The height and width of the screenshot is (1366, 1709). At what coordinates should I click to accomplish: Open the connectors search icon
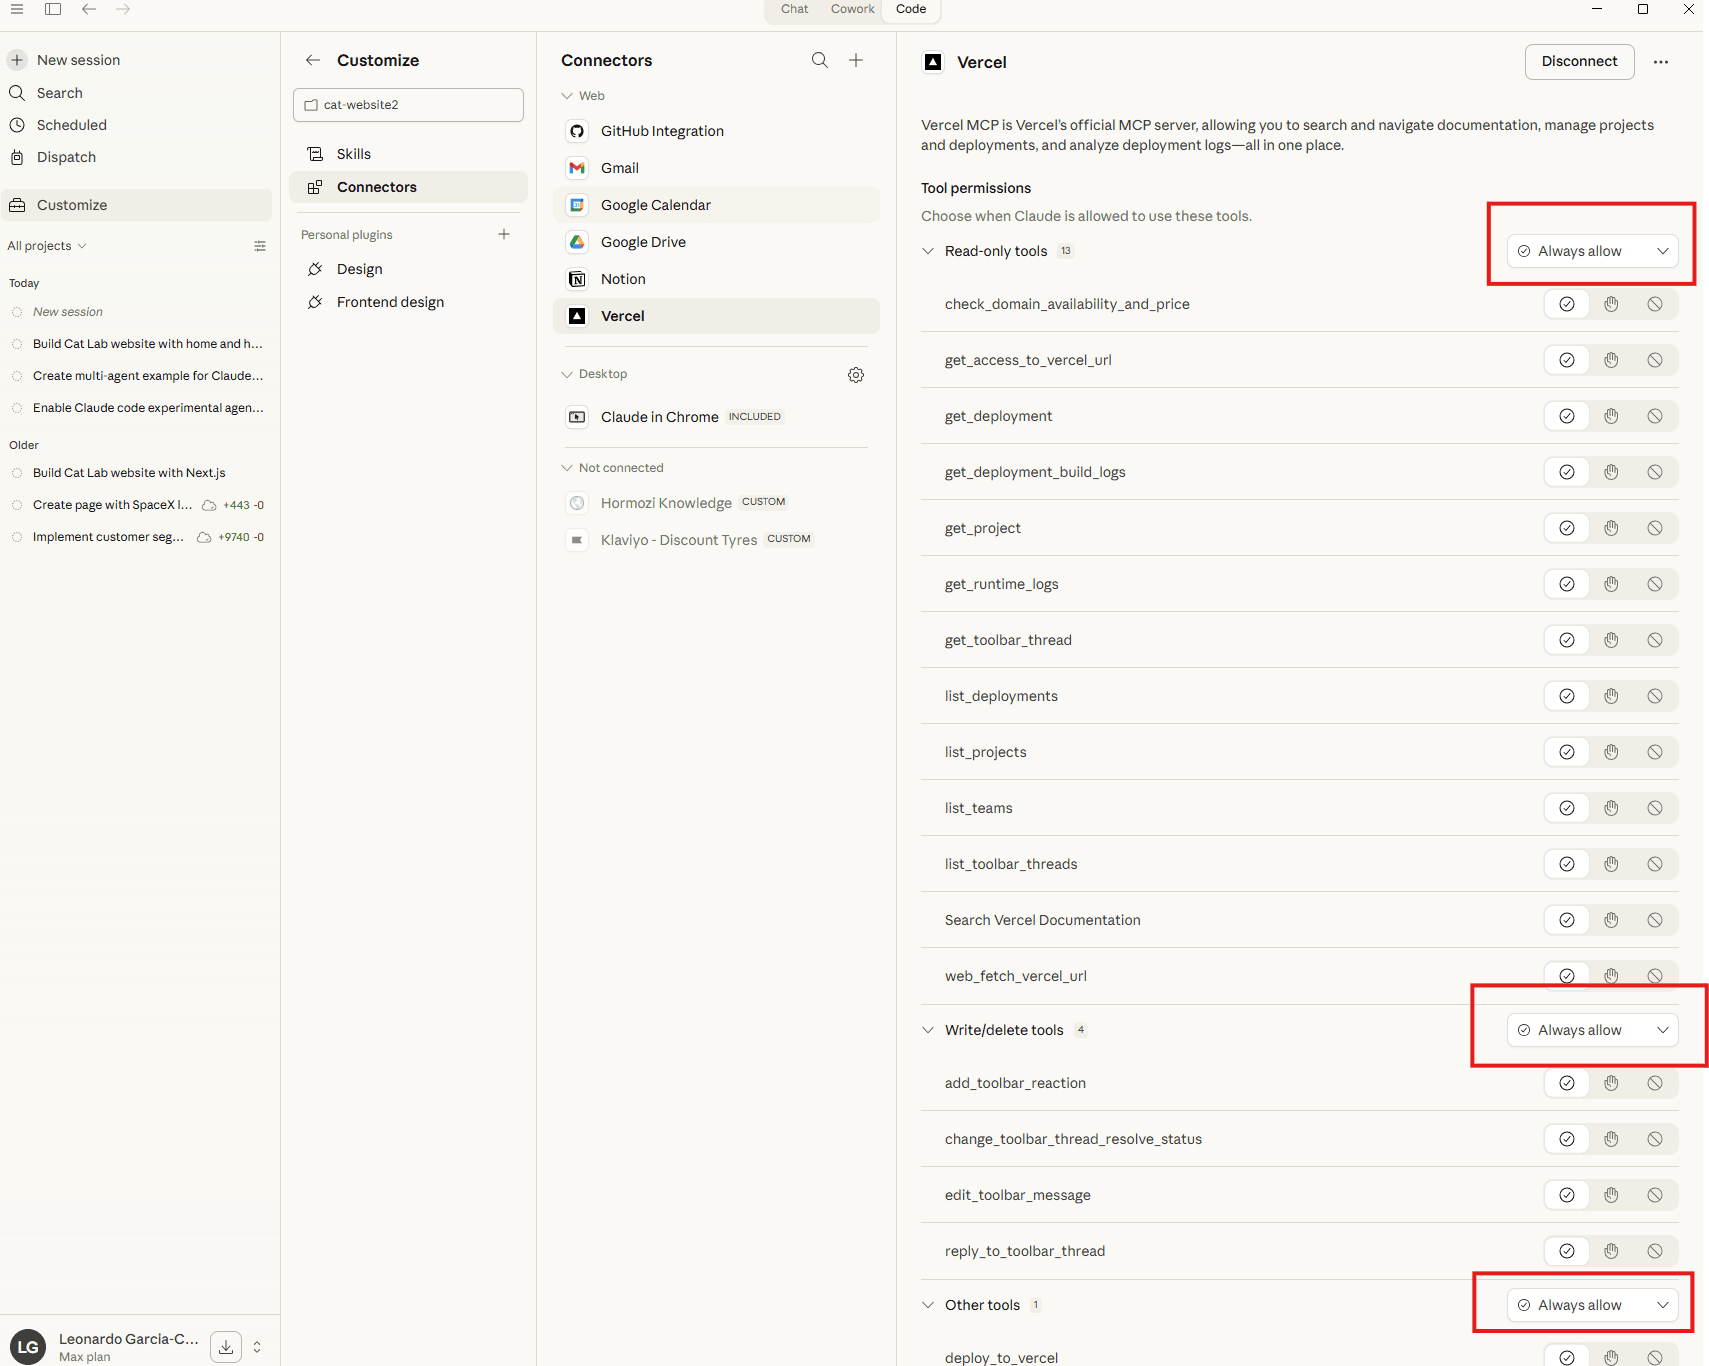(820, 60)
